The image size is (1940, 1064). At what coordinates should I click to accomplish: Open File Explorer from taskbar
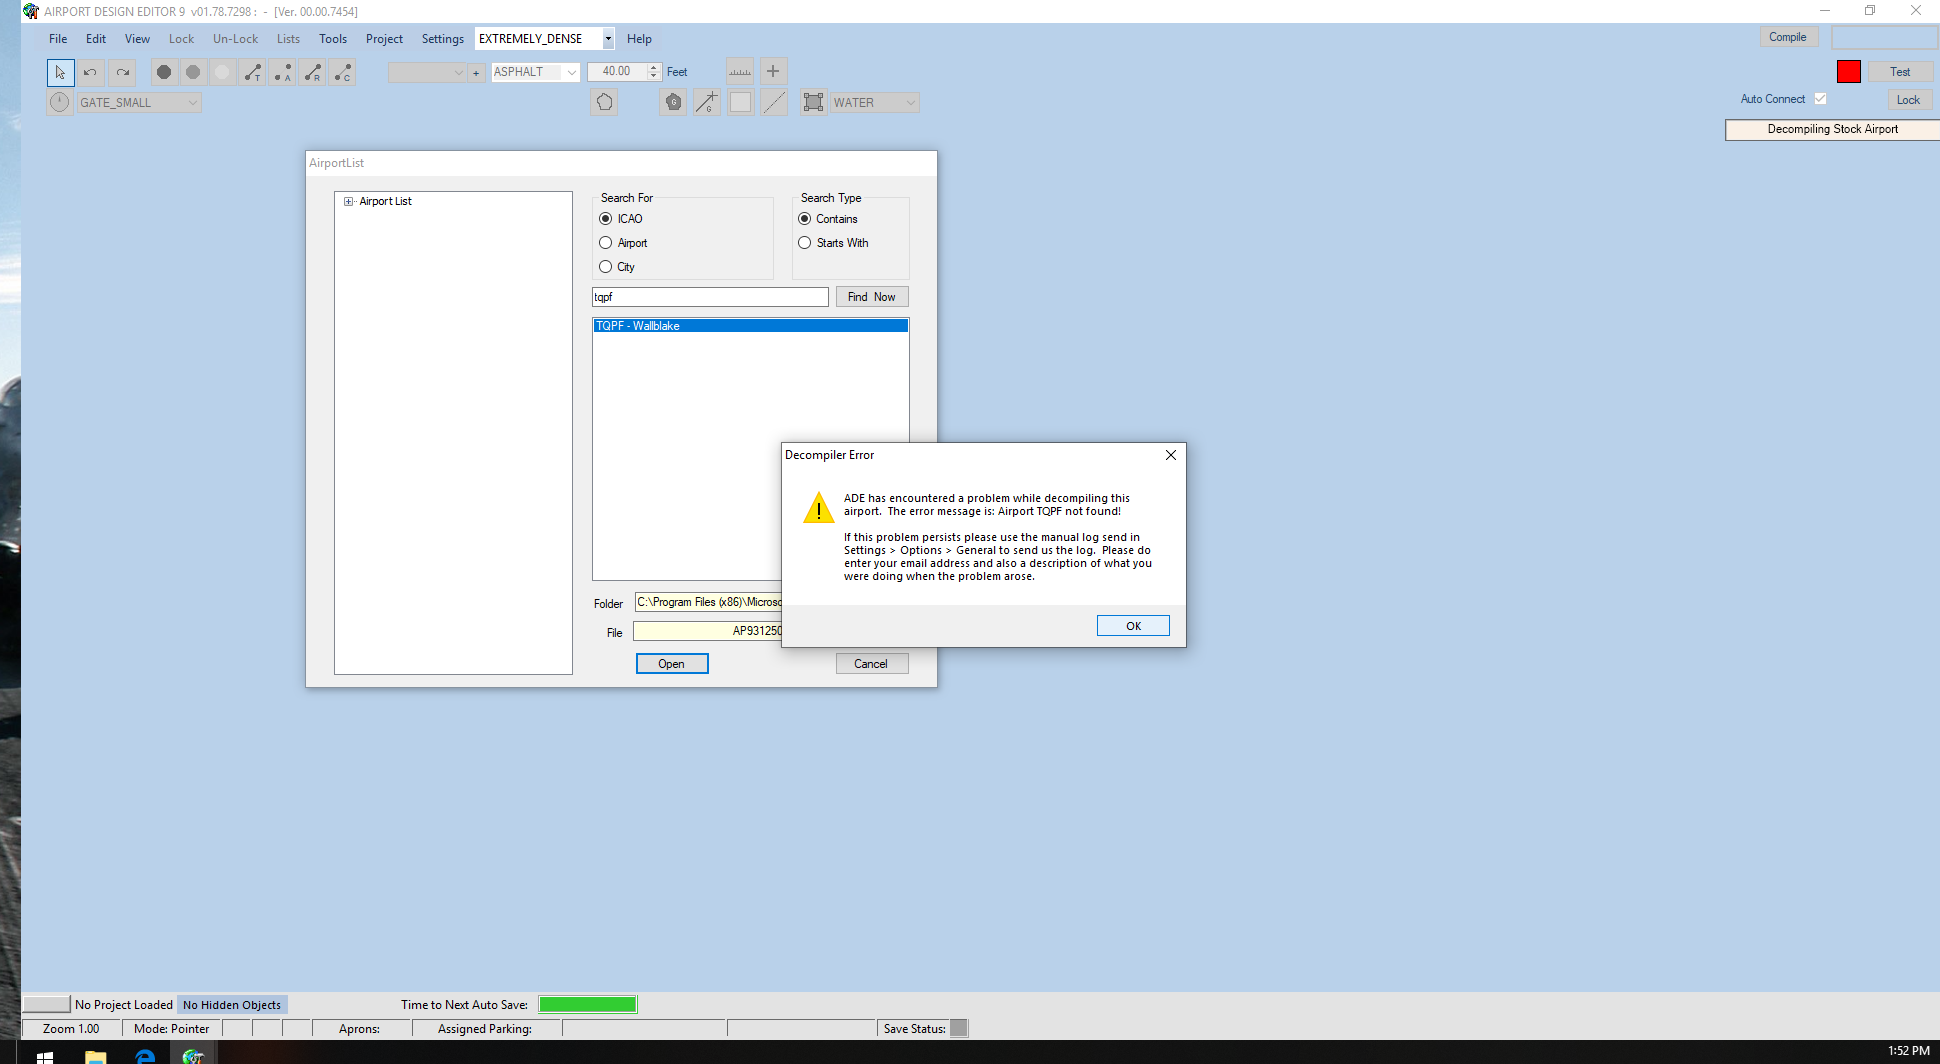96,1055
